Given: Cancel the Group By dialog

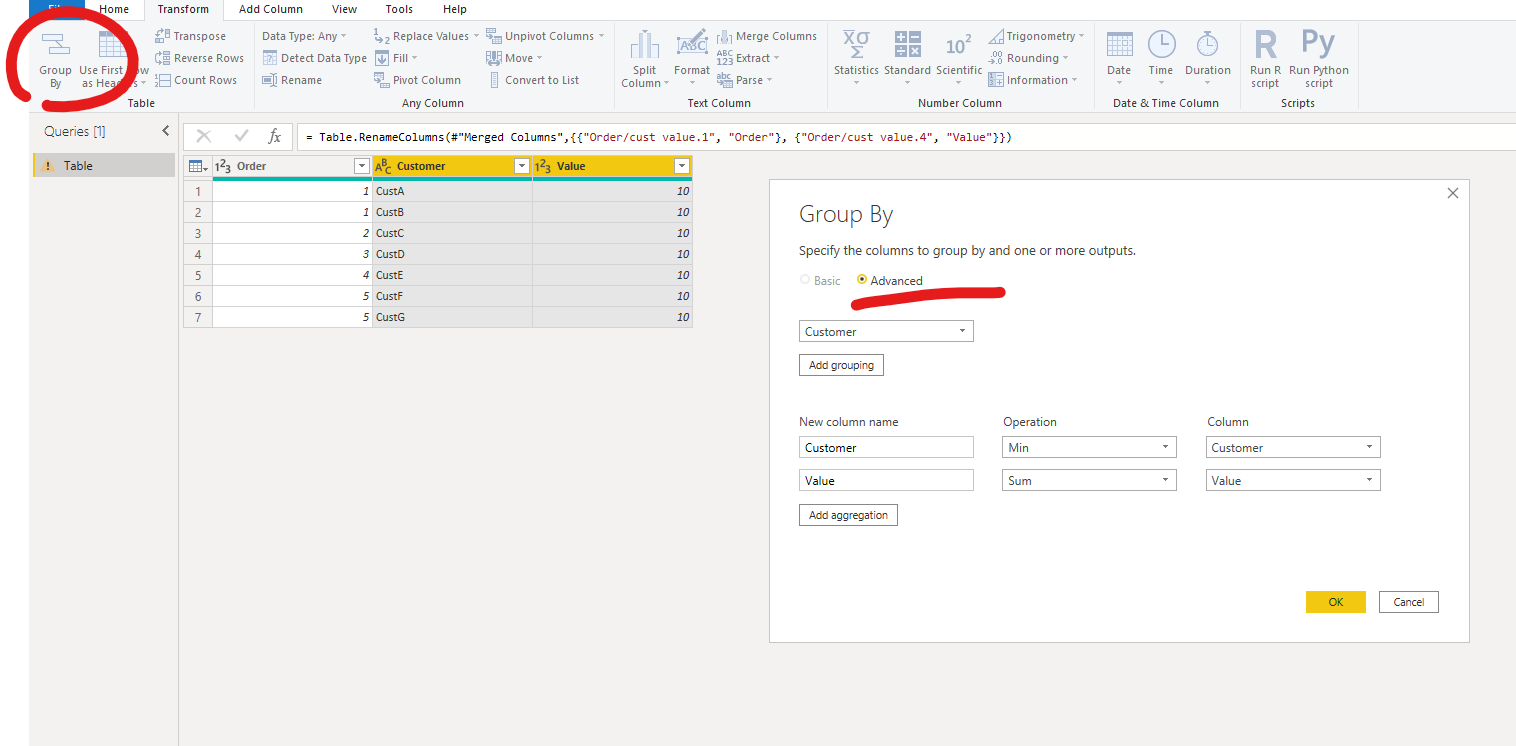Looking at the screenshot, I should click(1409, 602).
